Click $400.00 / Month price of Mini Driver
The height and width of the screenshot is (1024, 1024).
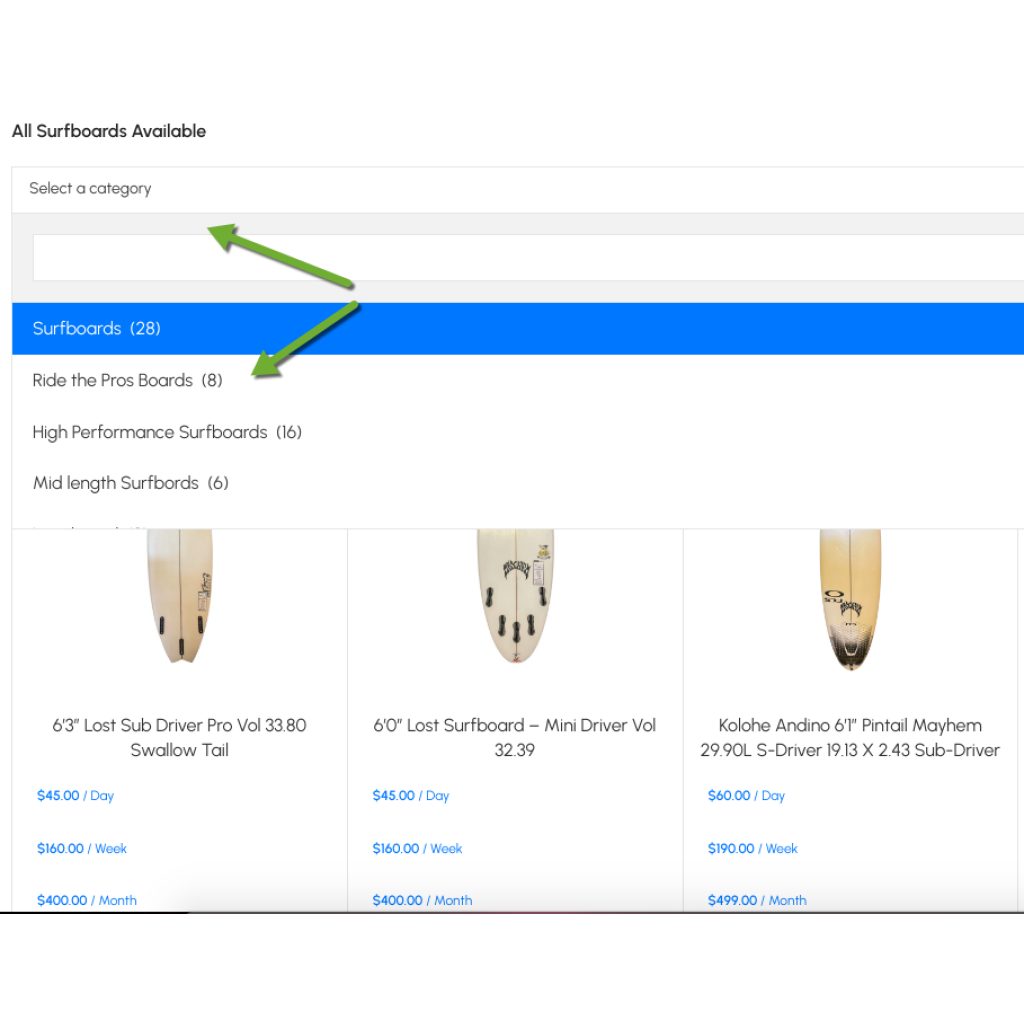pyautogui.click(x=423, y=900)
